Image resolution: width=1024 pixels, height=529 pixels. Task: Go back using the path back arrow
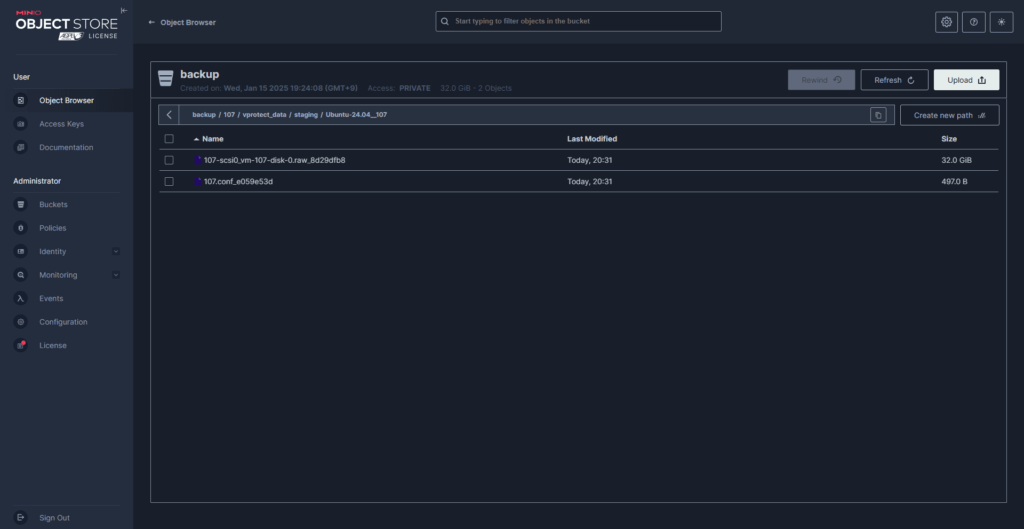[x=169, y=115]
